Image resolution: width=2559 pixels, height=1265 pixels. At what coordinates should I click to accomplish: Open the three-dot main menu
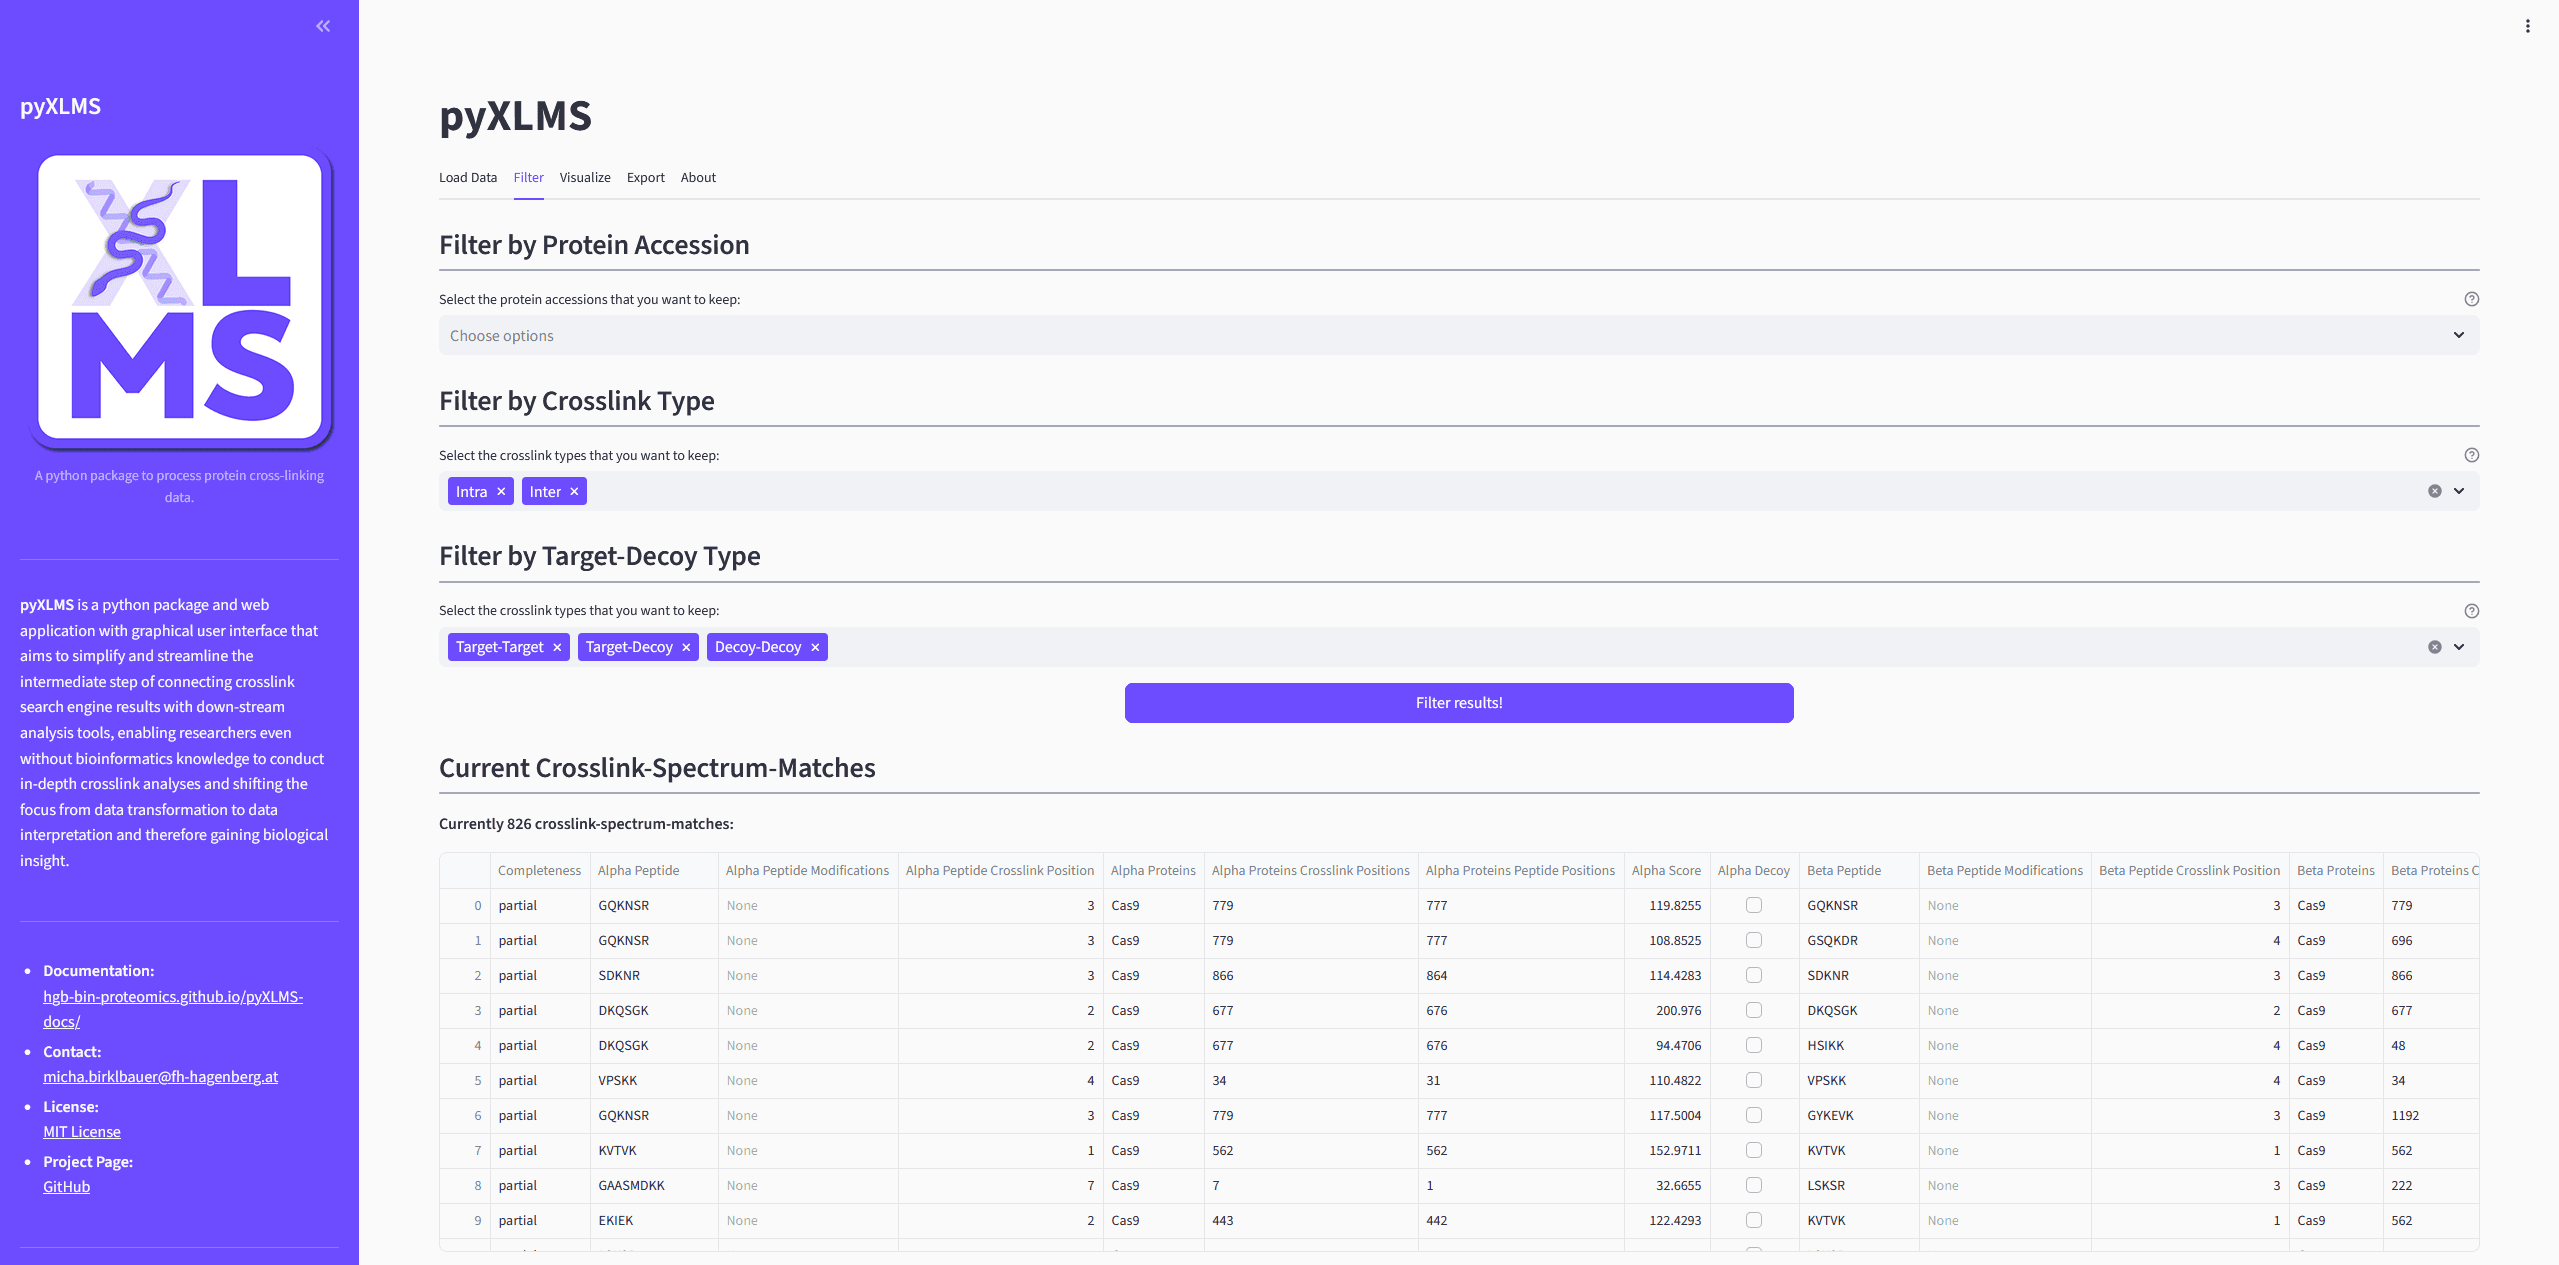[2527, 26]
